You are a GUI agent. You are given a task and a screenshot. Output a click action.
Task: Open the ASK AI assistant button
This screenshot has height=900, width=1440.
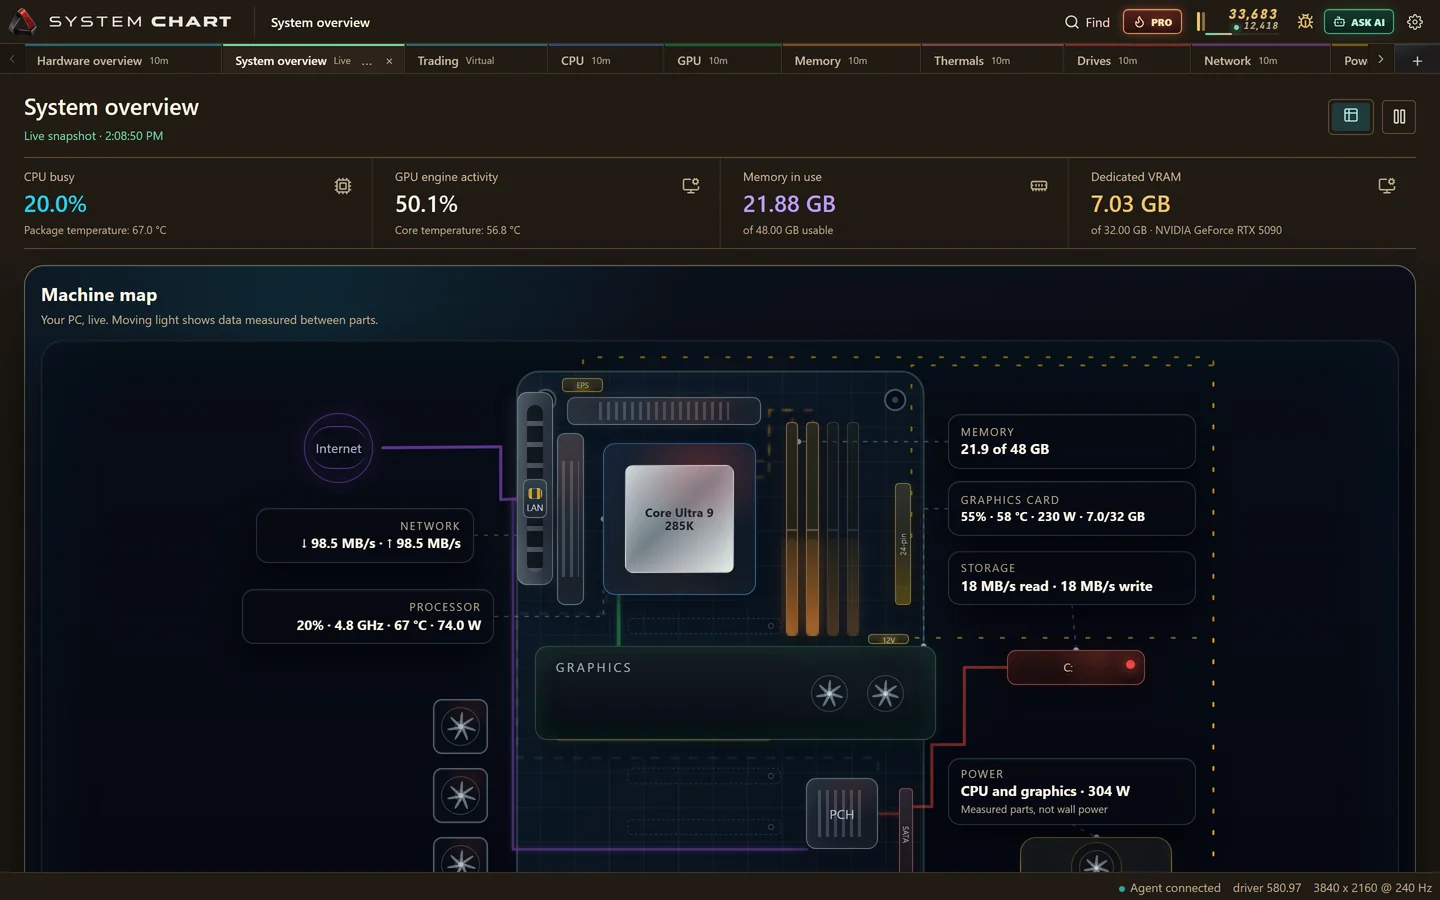click(1359, 22)
